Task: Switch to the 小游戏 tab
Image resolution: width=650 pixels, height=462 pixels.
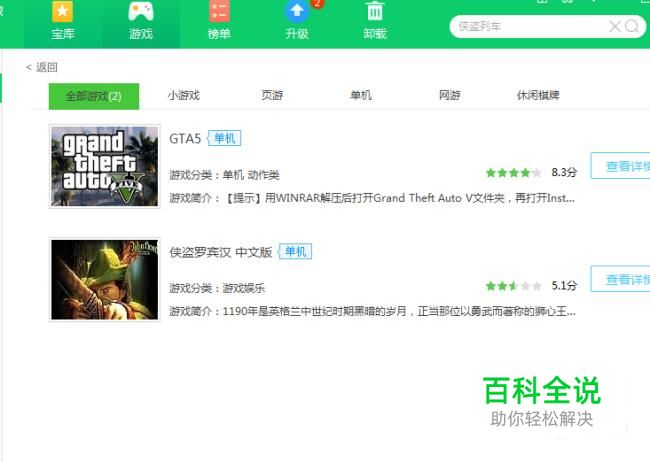Action: point(184,95)
